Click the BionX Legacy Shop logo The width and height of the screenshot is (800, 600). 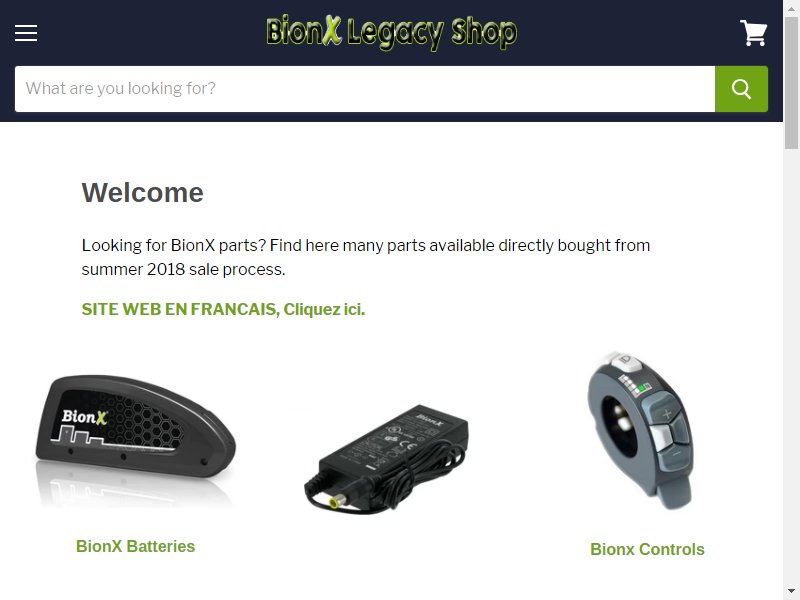pos(391,32)
